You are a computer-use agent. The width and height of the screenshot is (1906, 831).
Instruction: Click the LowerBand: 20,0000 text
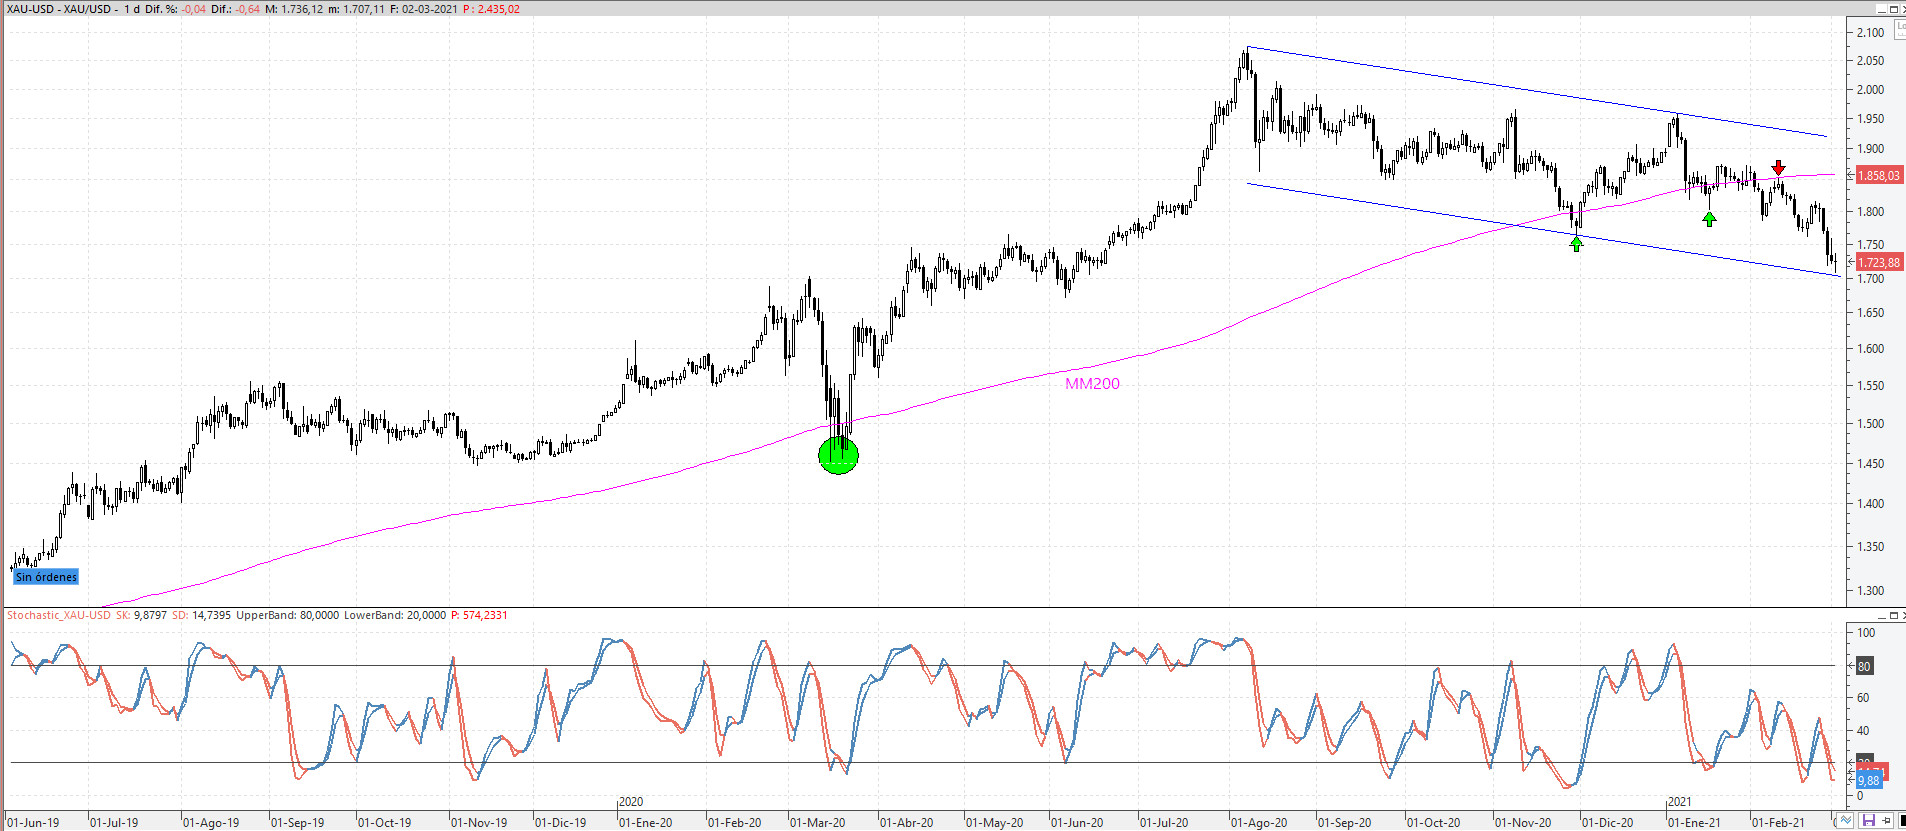(x=395, y=615)
